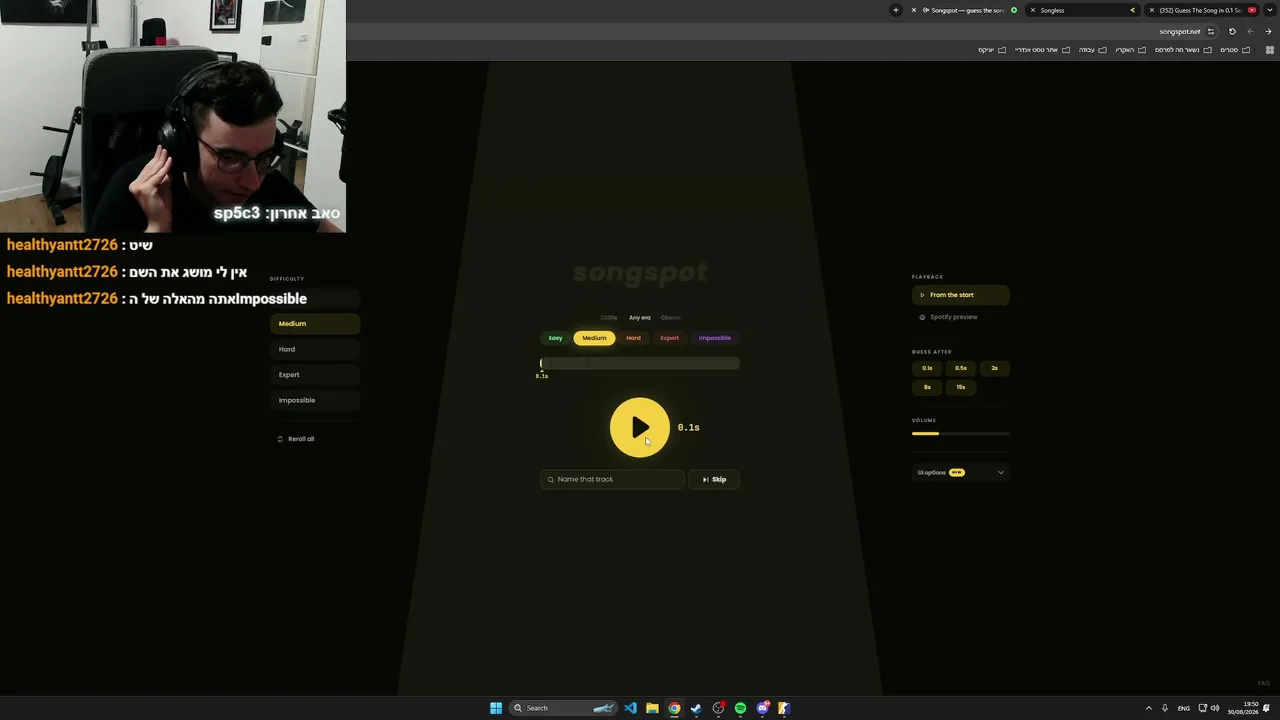Image resolution: width=1280 pixels, height=720 pixels.
Task: Switch to the Songless browser tab
Action: (1083, 10)
